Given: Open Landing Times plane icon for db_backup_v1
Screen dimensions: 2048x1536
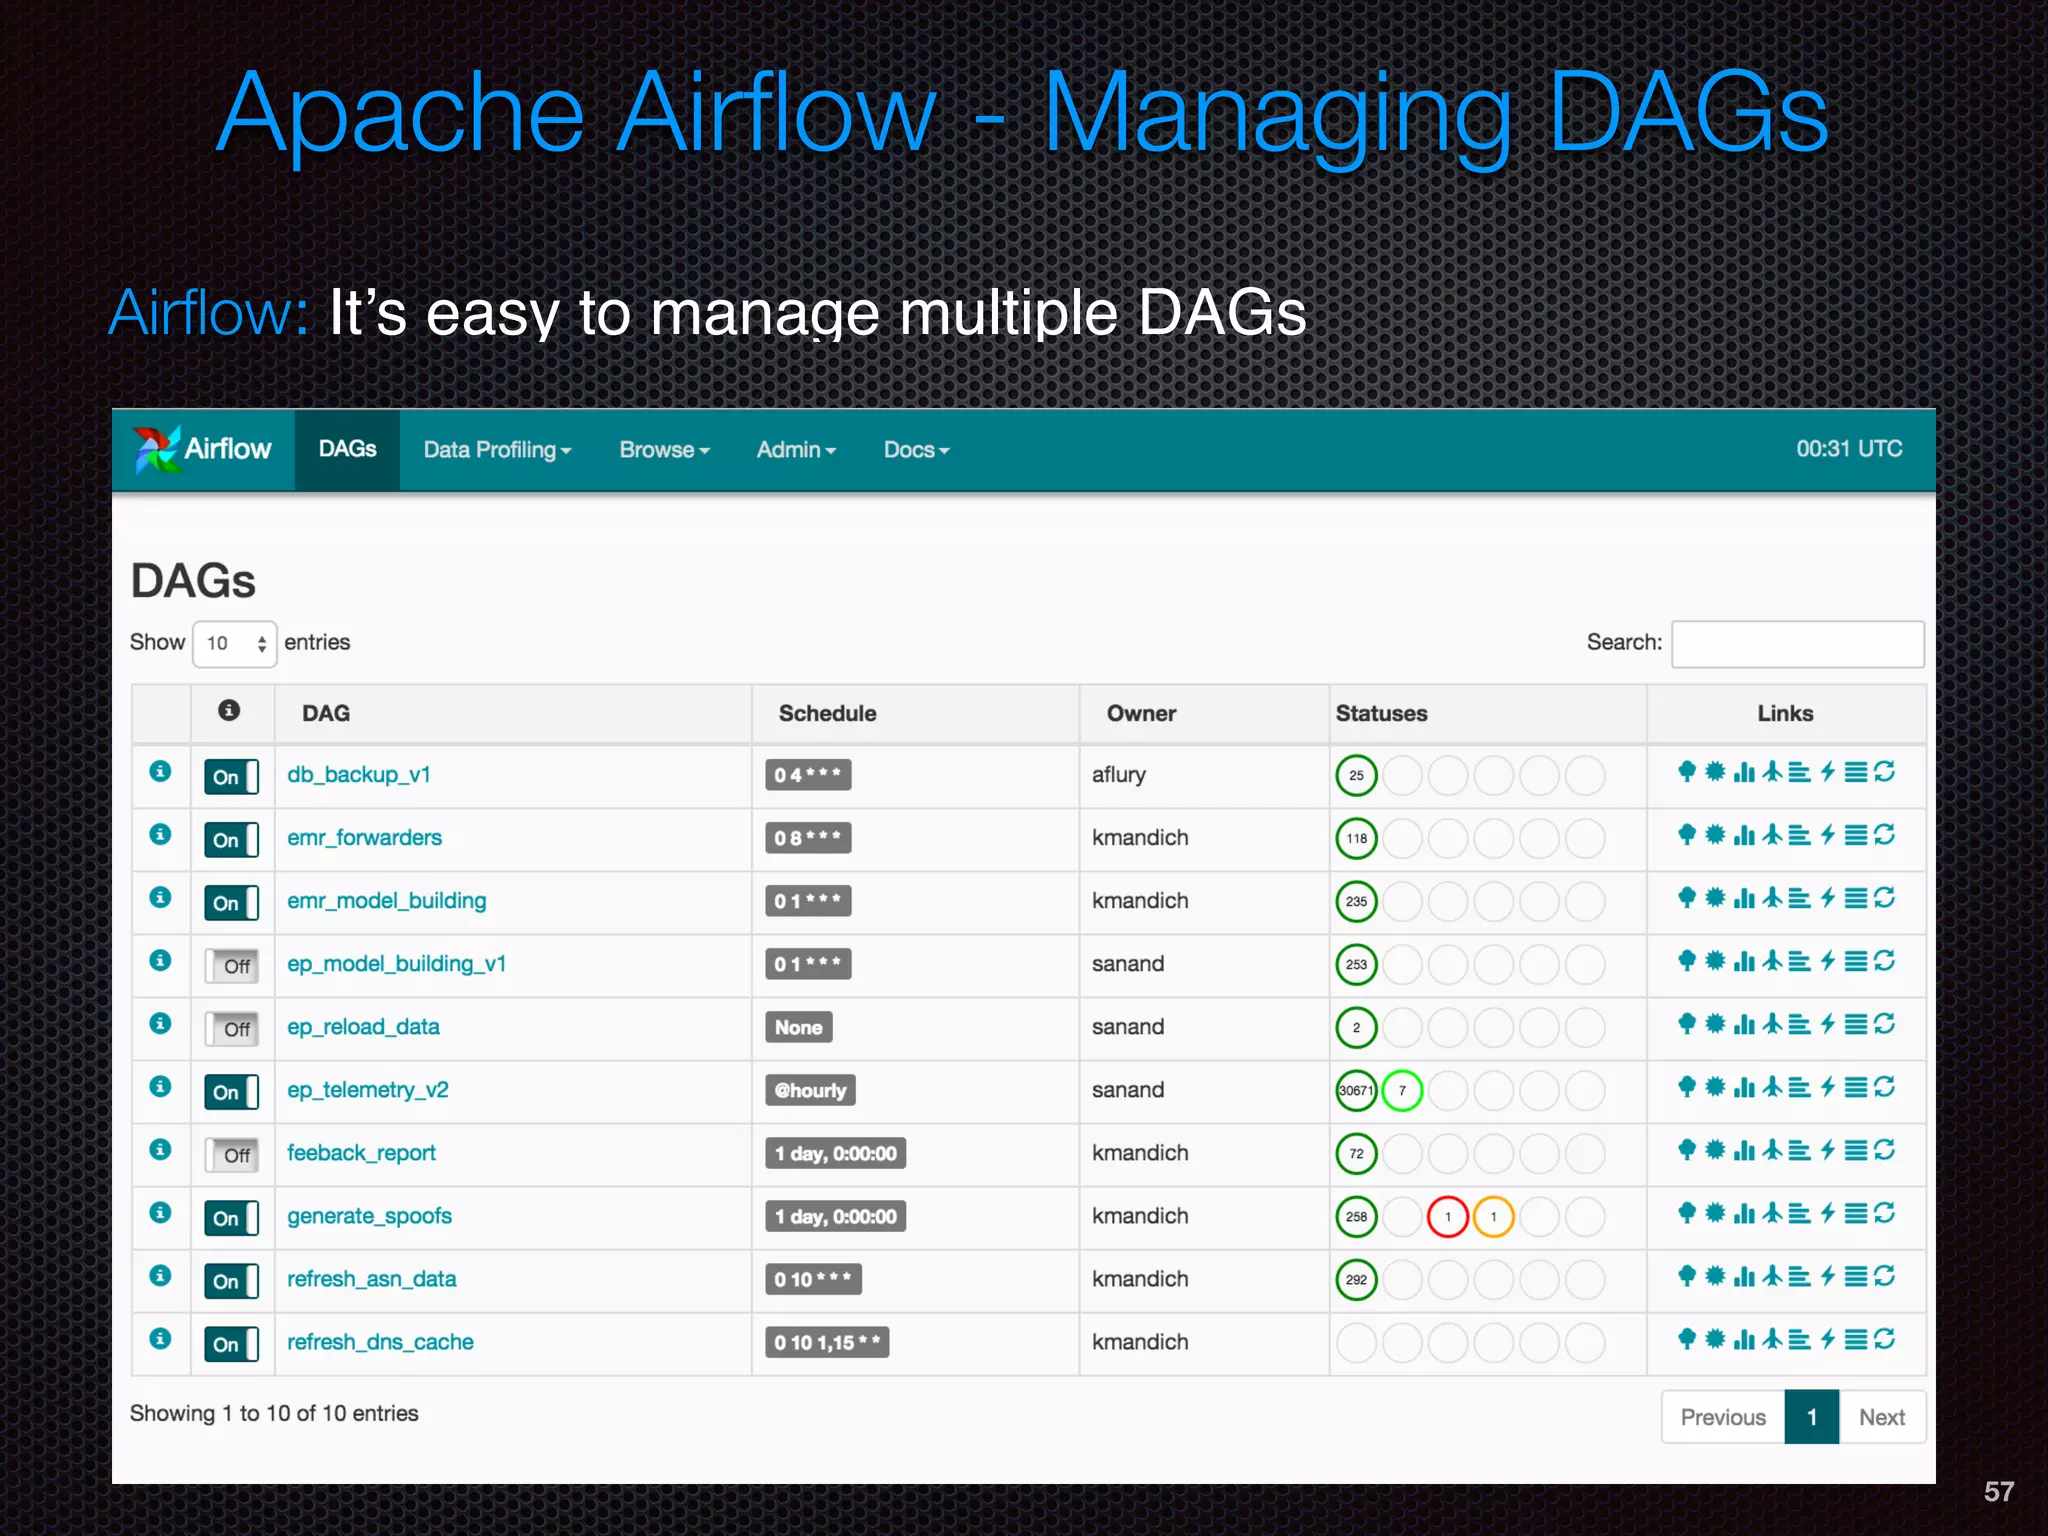Looking at the screenshot, I should 1772,772.
